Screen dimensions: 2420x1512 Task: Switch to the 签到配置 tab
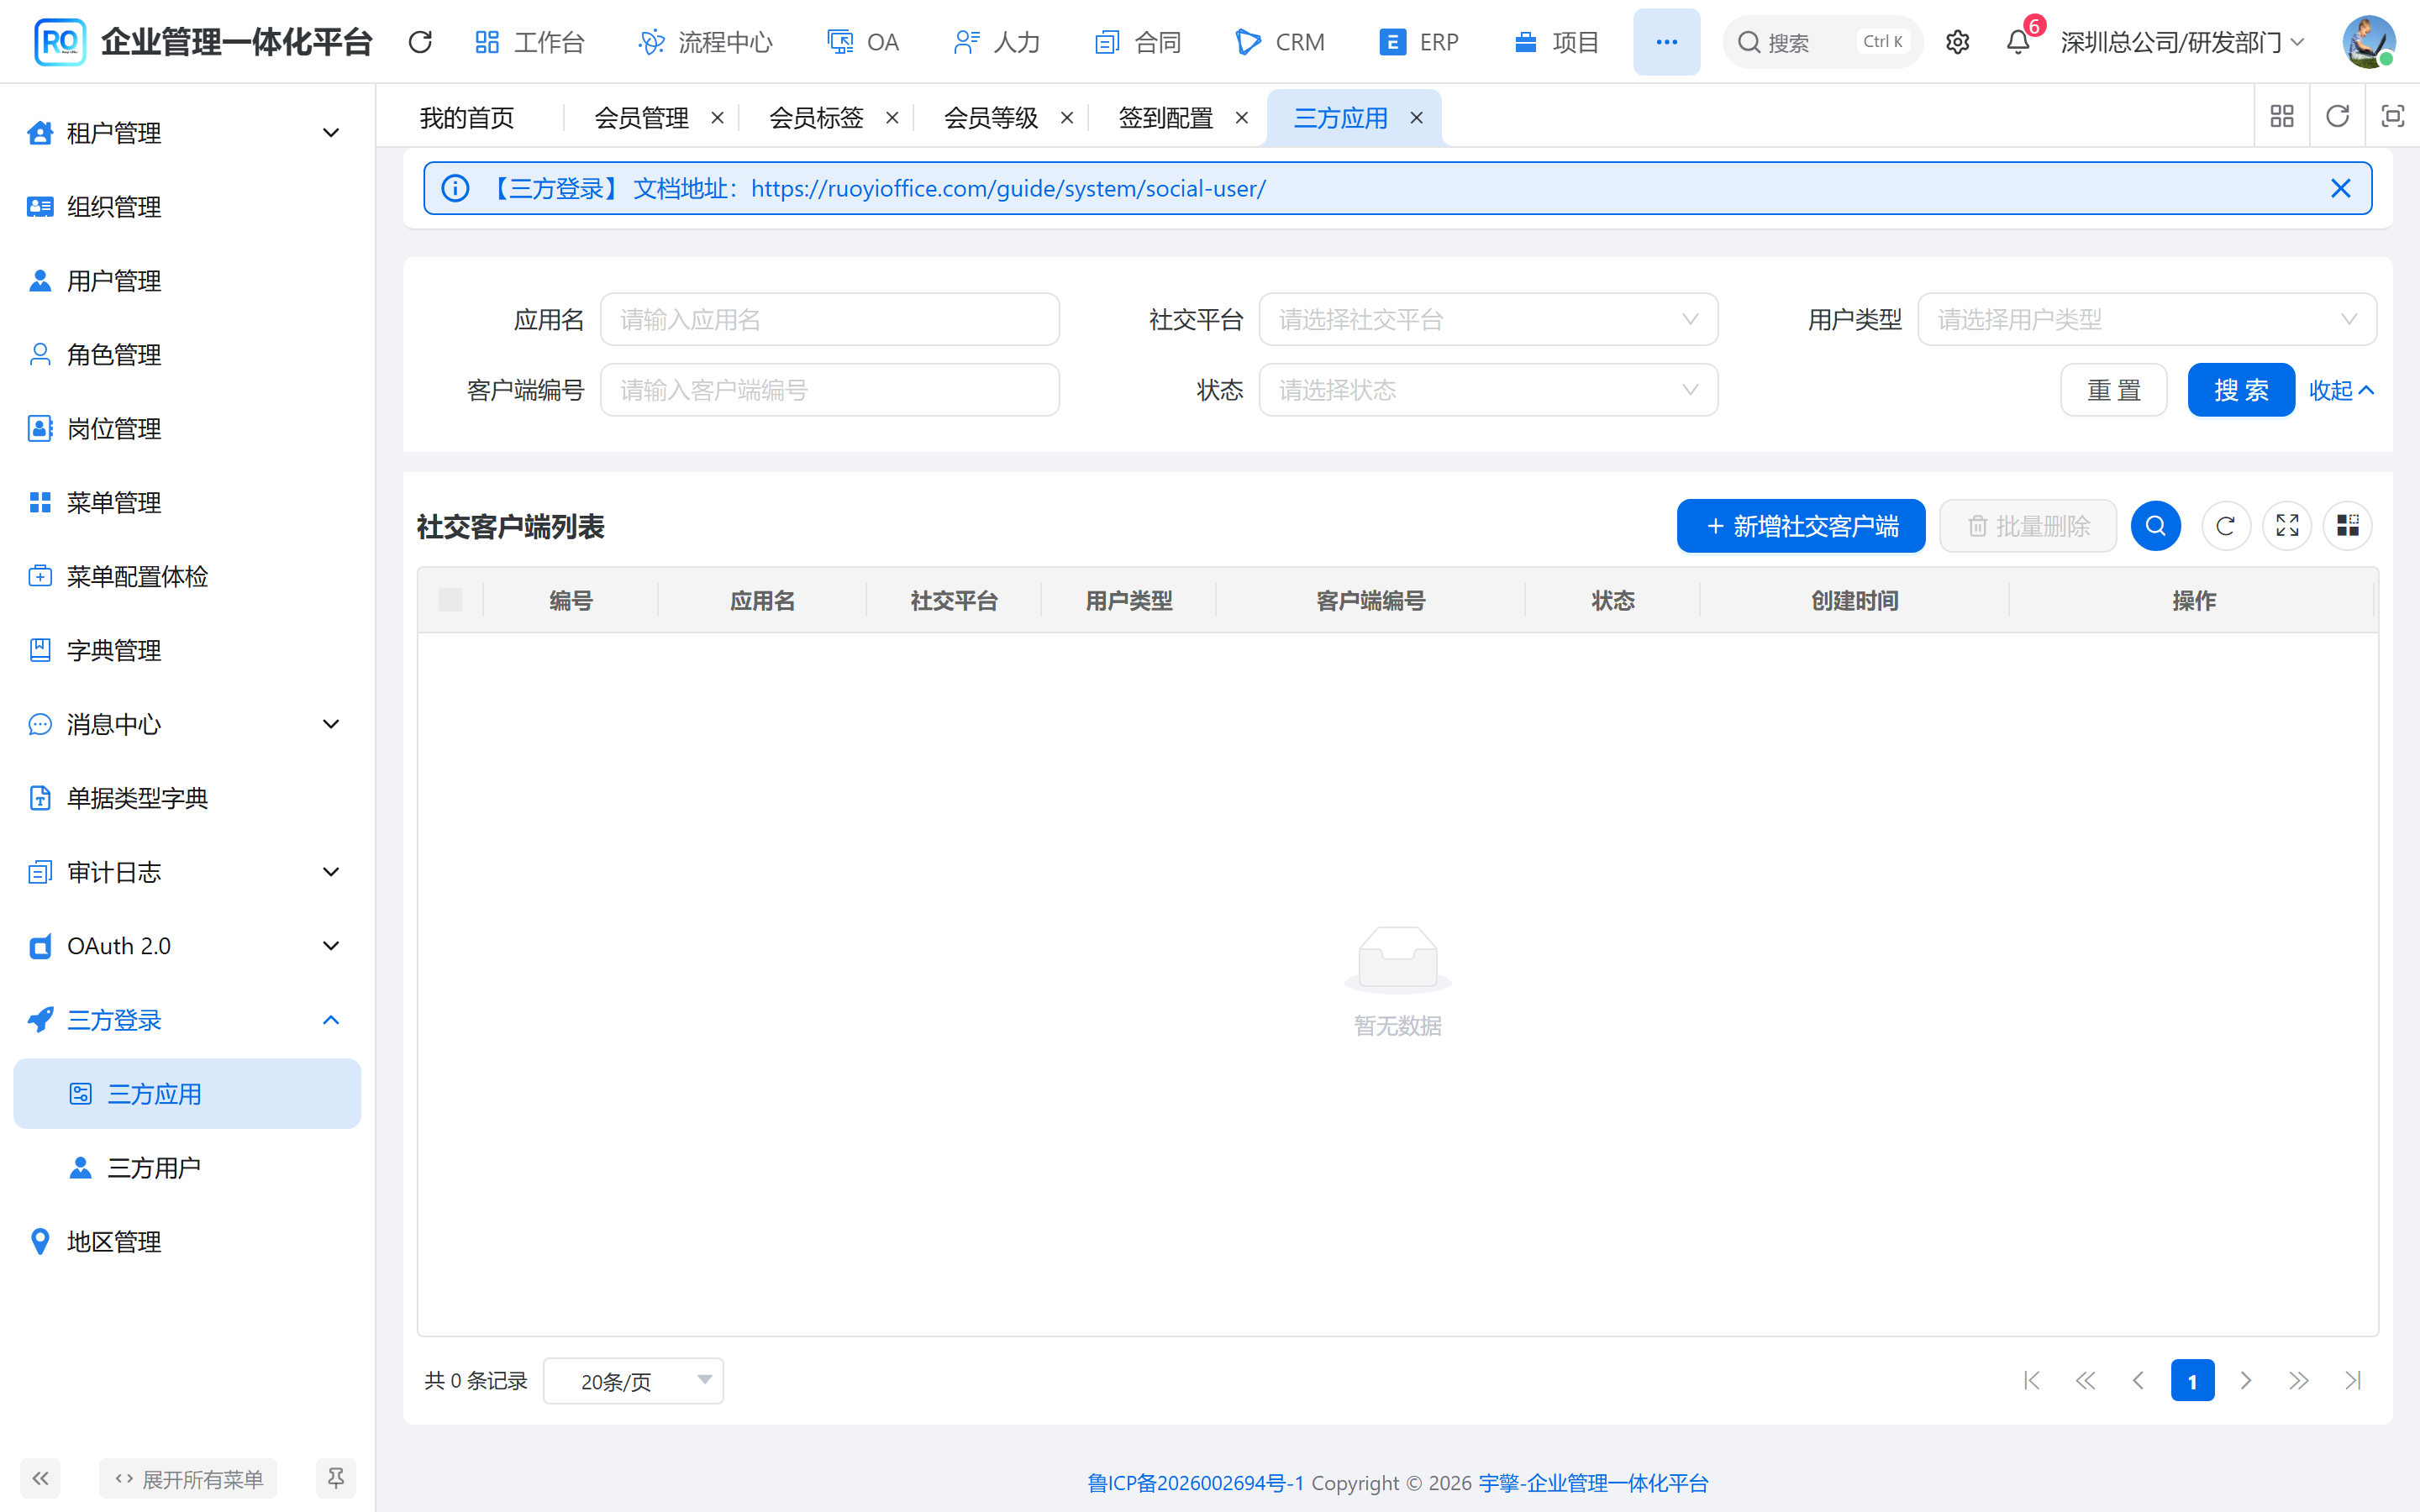[1165, 118]
